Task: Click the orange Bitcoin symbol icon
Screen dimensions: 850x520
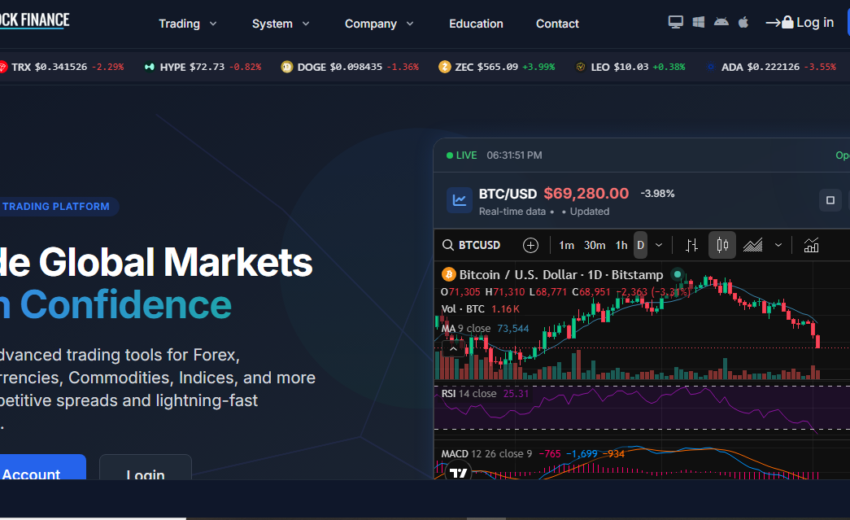Action: 448,275
